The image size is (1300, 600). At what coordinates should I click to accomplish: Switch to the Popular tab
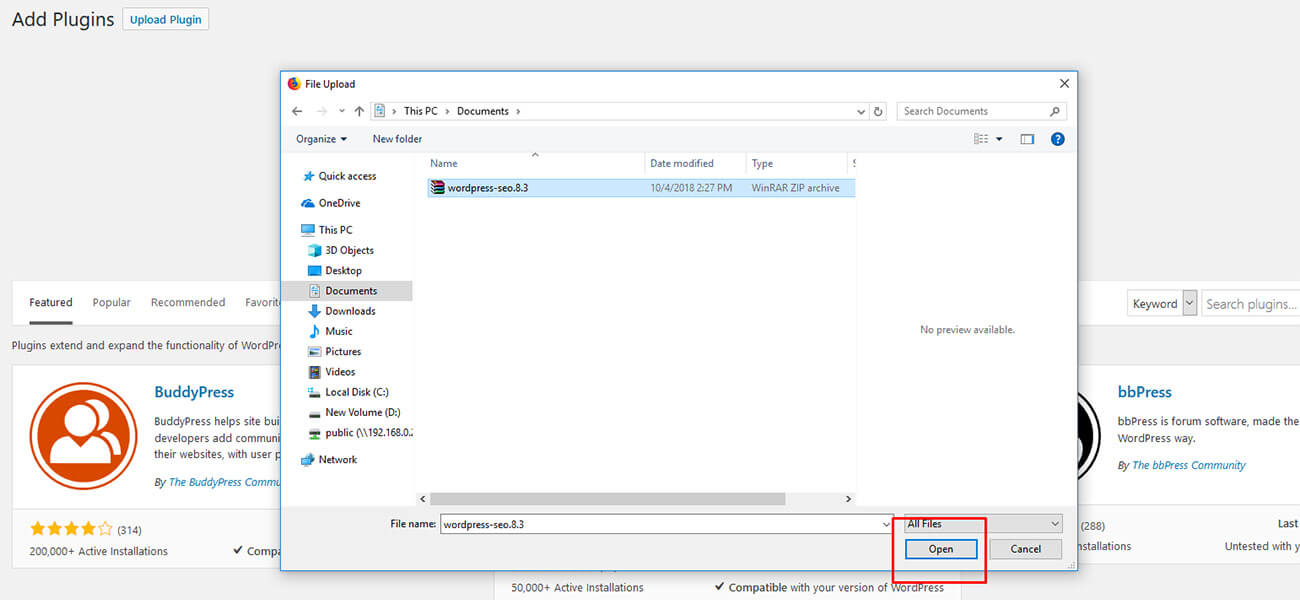click(x=112, y=302)
